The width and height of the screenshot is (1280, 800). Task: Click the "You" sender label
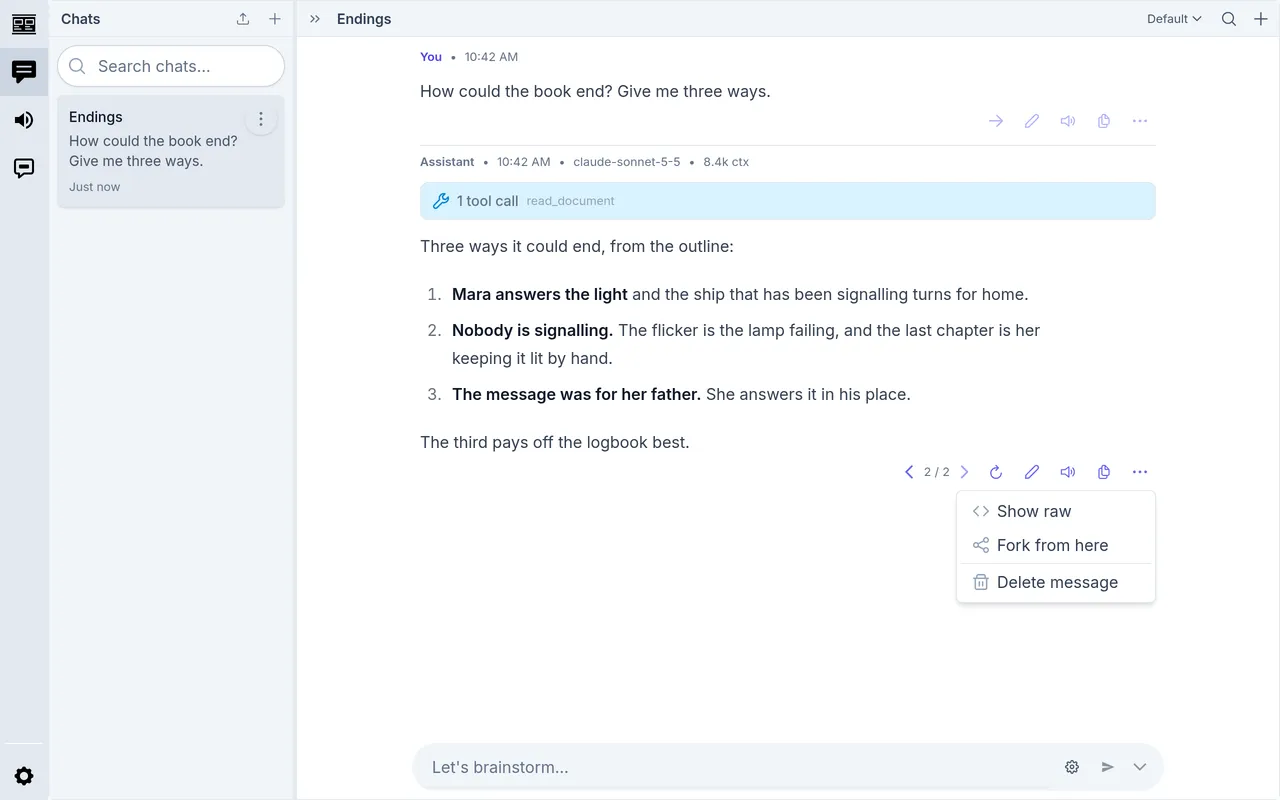pyautogui.click(x=431, y=57)
